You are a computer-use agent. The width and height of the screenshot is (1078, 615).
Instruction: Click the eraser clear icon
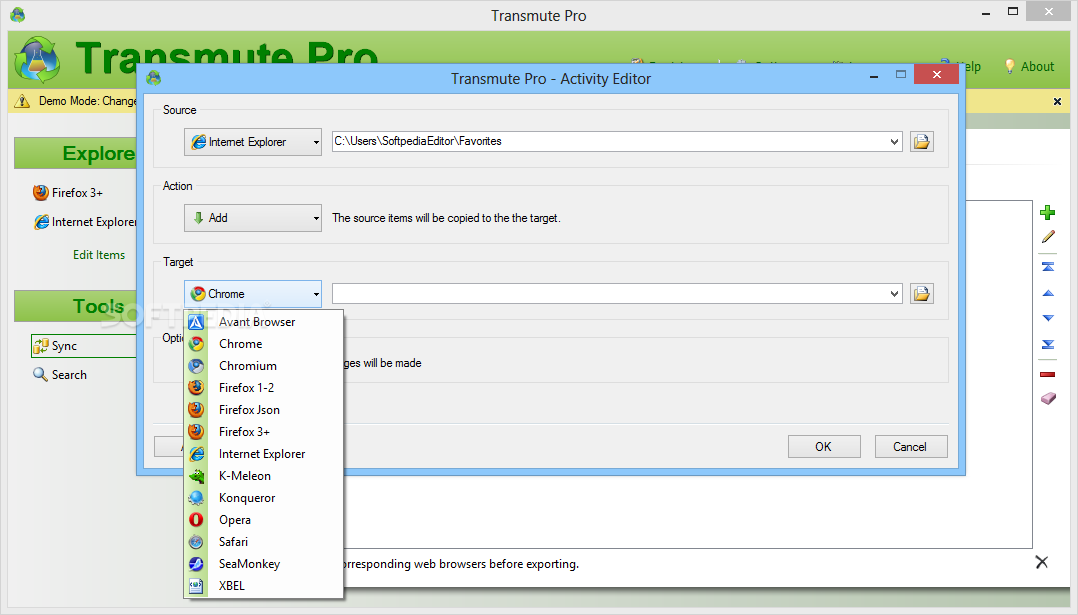point(1048,399)
